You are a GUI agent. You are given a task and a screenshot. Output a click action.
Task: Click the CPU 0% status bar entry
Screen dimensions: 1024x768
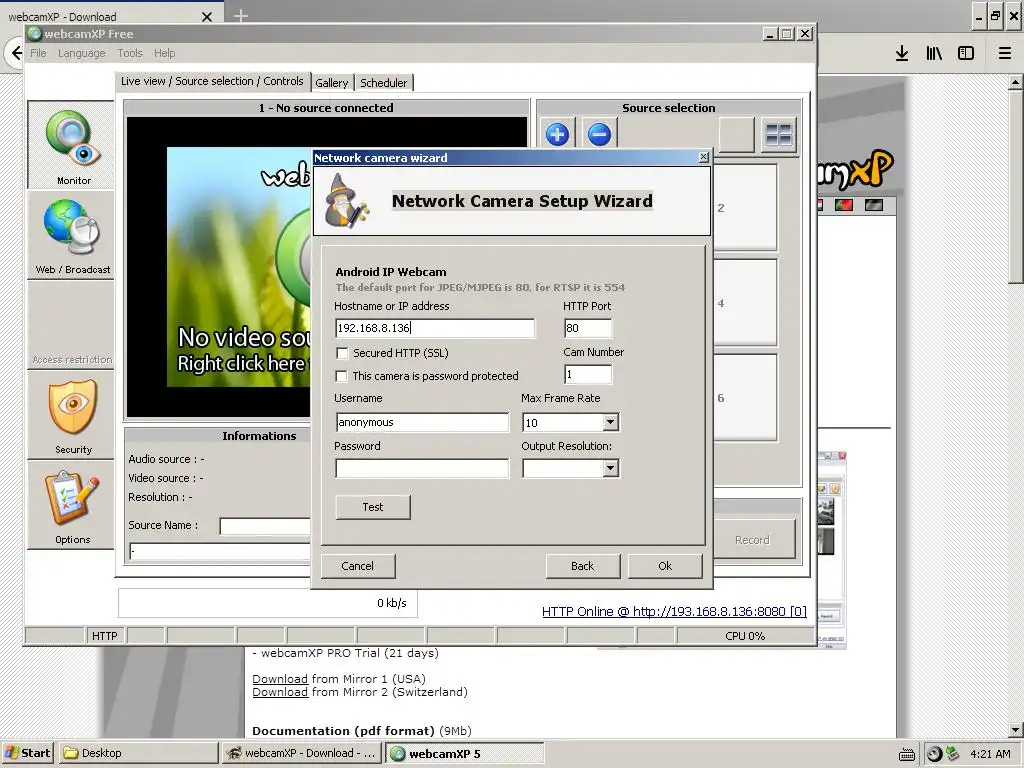pyautogui.click(x=745, y=635)
